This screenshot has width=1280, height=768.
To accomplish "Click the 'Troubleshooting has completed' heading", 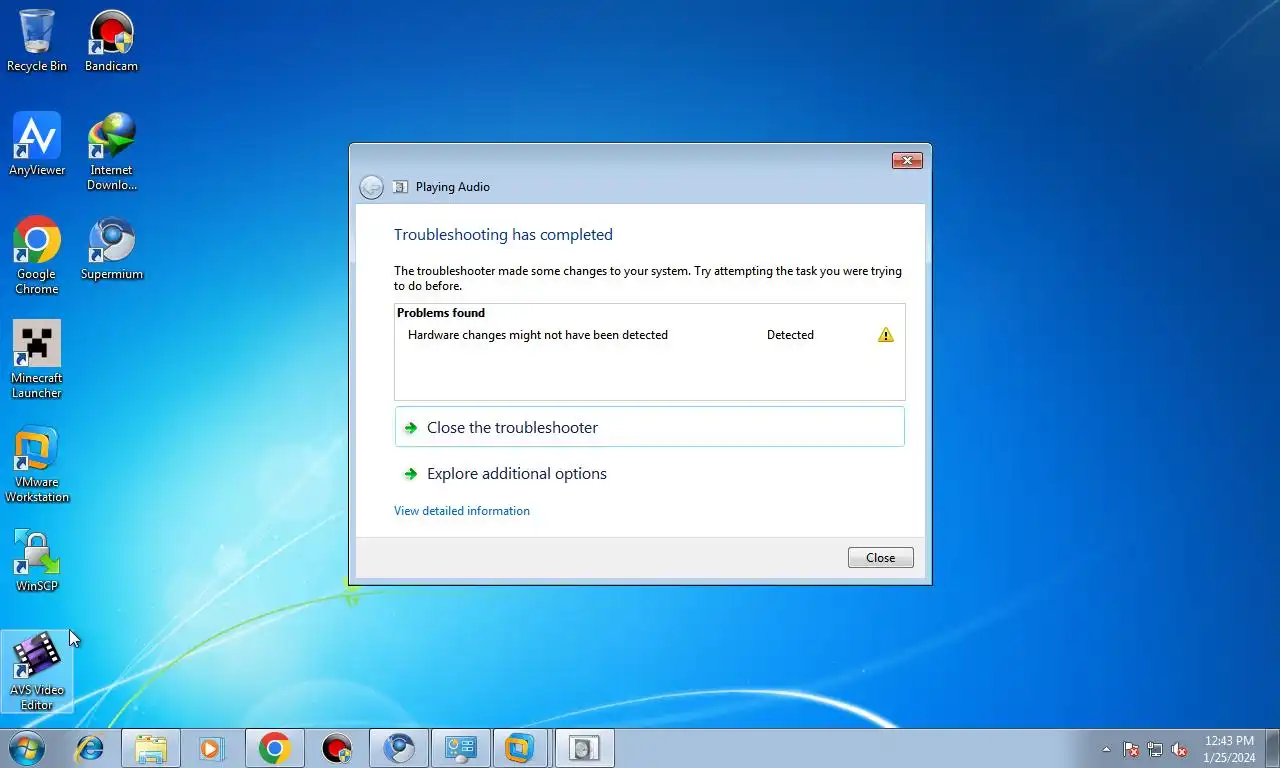I will click(x=503, y=235).
